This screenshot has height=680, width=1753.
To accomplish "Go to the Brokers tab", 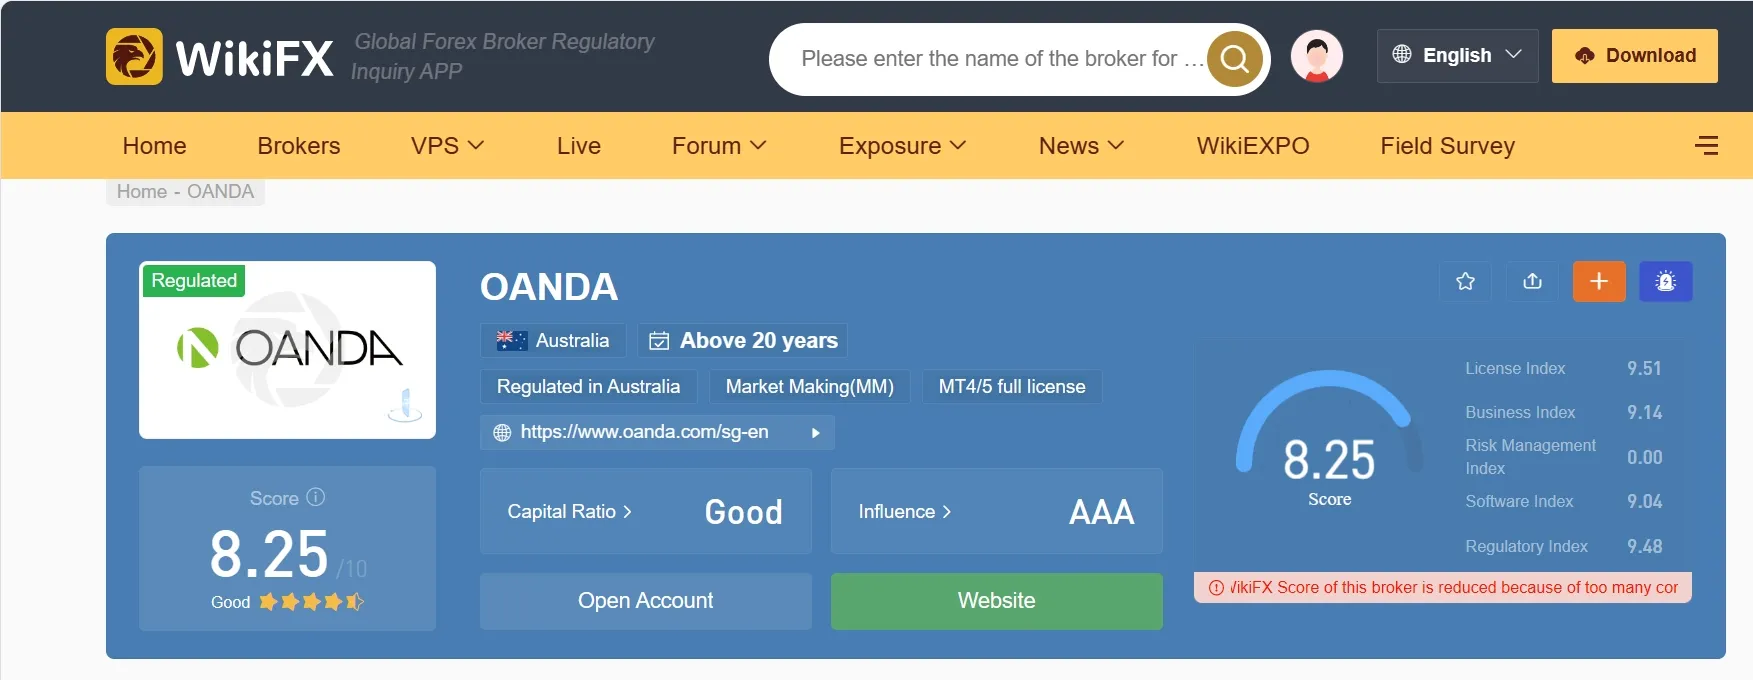I will coord(299,146).
